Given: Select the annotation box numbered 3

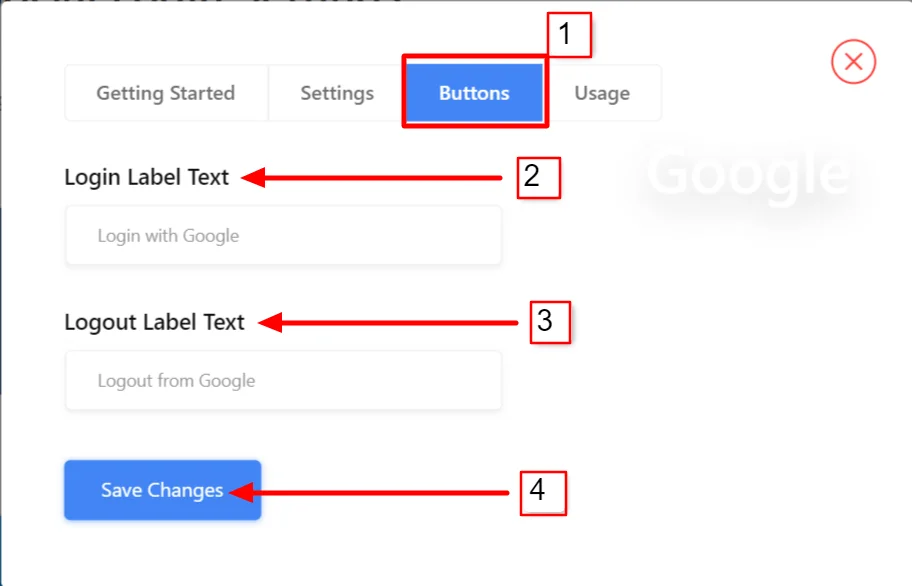Looking at the screenshot, I should 549,322.
